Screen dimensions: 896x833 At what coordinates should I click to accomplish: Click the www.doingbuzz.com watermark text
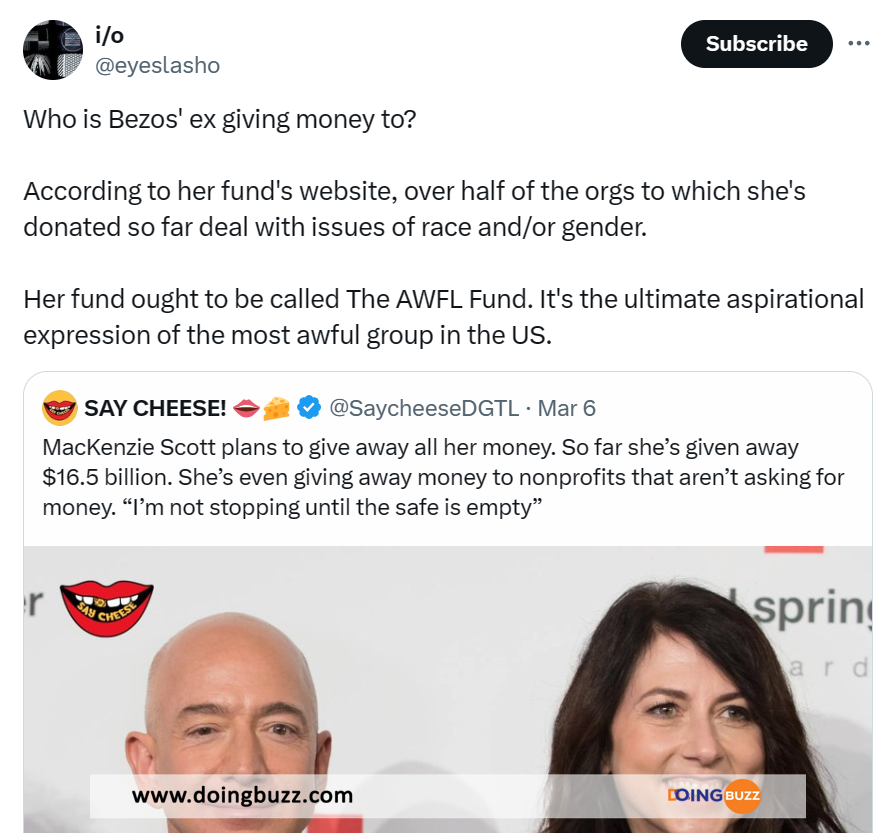point(242,795)
